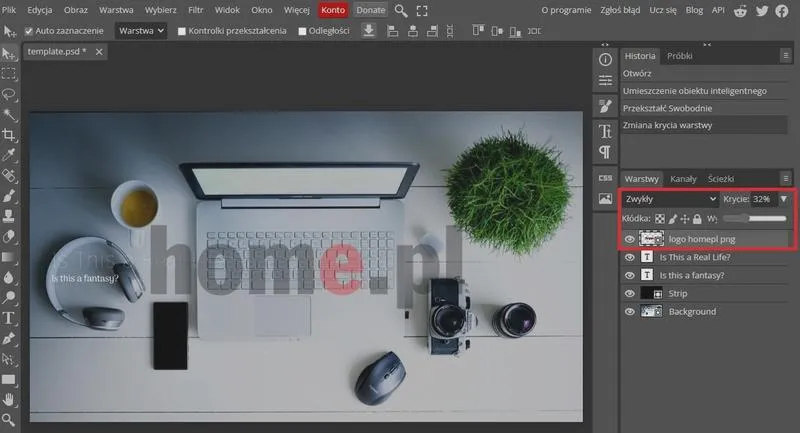Select the Magic Wand tool
Viewport: 800px width, 433px height.
(x=9, y=115)
